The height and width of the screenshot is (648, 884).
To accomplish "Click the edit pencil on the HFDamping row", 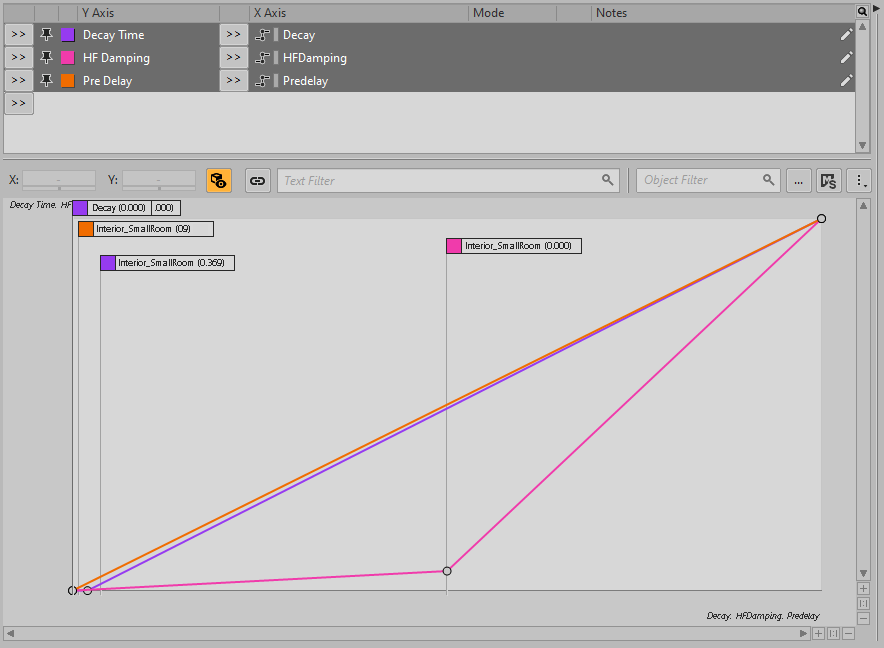I will (846, 58).
